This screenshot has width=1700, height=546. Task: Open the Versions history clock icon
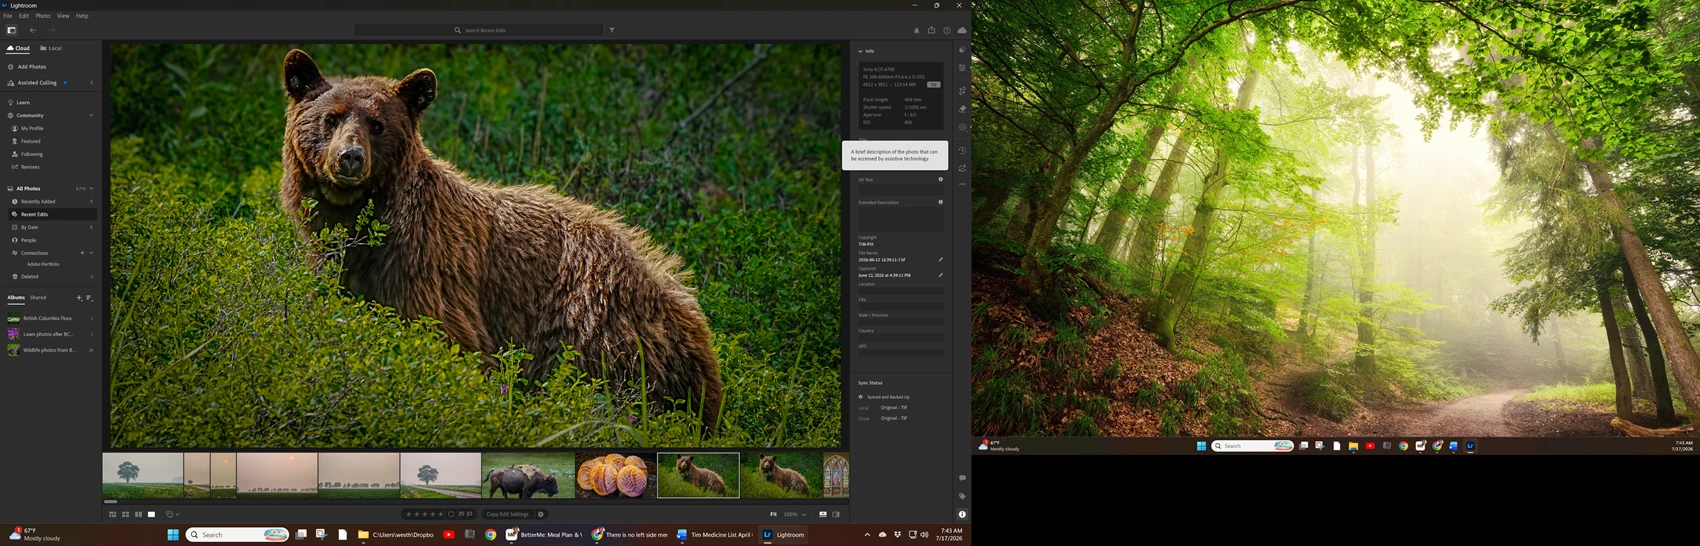[962, 150]
